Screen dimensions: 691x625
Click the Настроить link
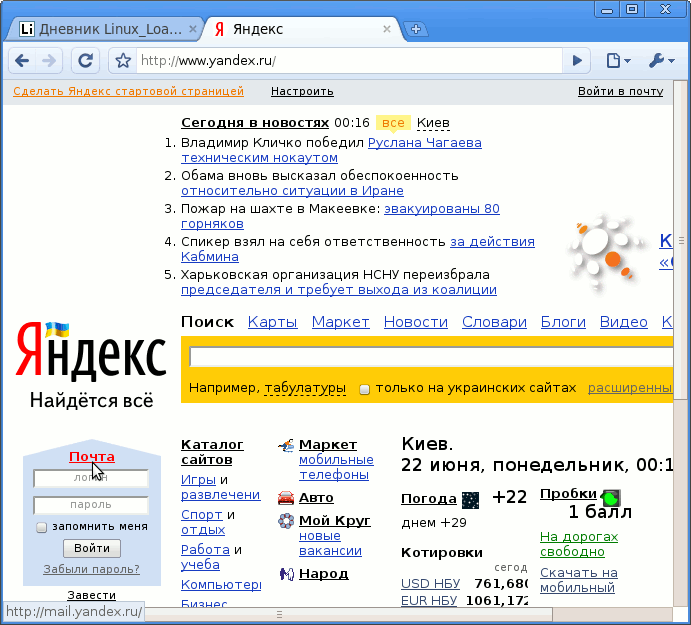302,91
